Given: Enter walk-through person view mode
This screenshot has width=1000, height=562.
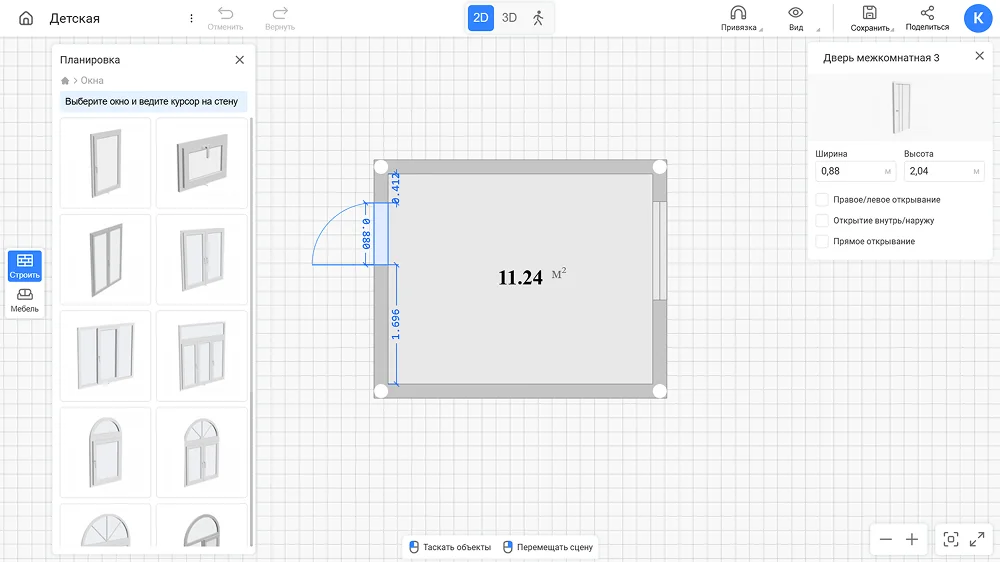Looking at the screenshot, I should [x=538, y=18].
